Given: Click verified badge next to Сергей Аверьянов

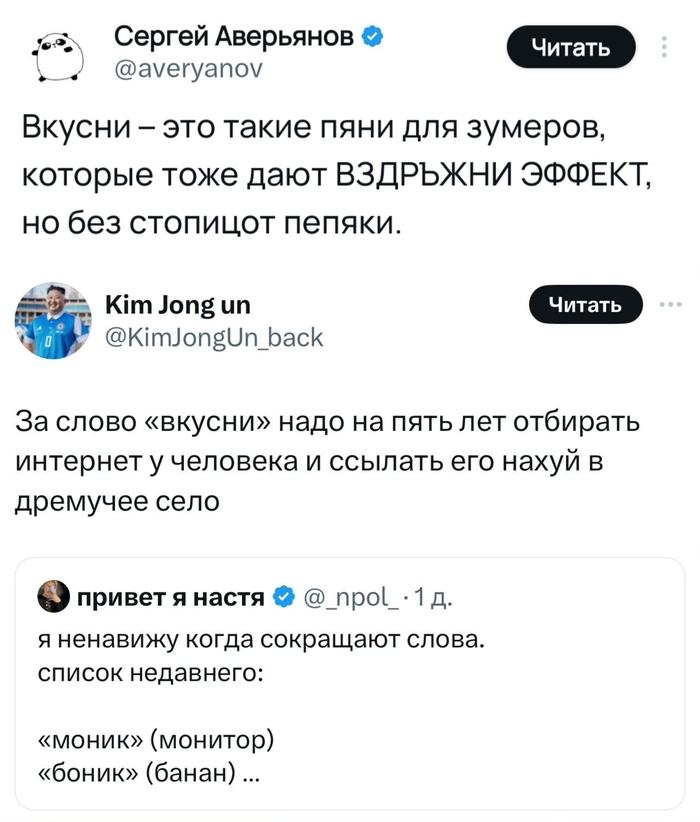Looking at the screenshot, I should click(370, 38).
